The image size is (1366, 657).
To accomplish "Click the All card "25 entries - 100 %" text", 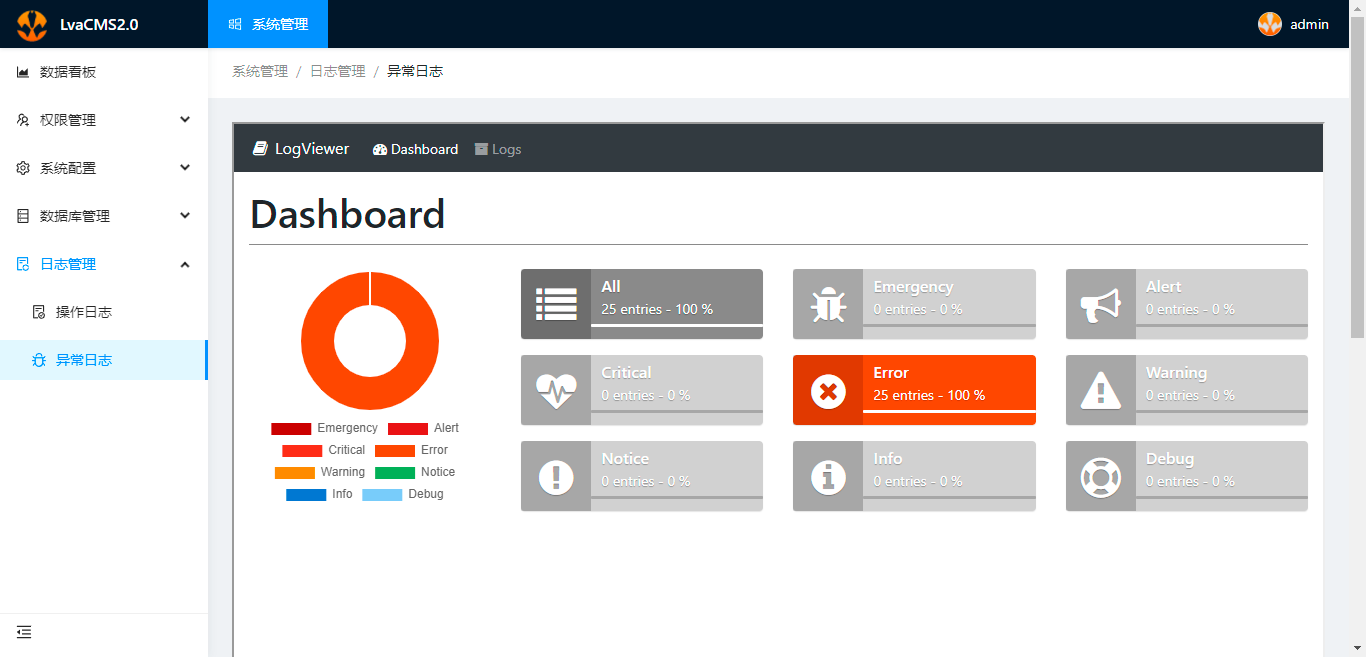I will click(657, 309).
